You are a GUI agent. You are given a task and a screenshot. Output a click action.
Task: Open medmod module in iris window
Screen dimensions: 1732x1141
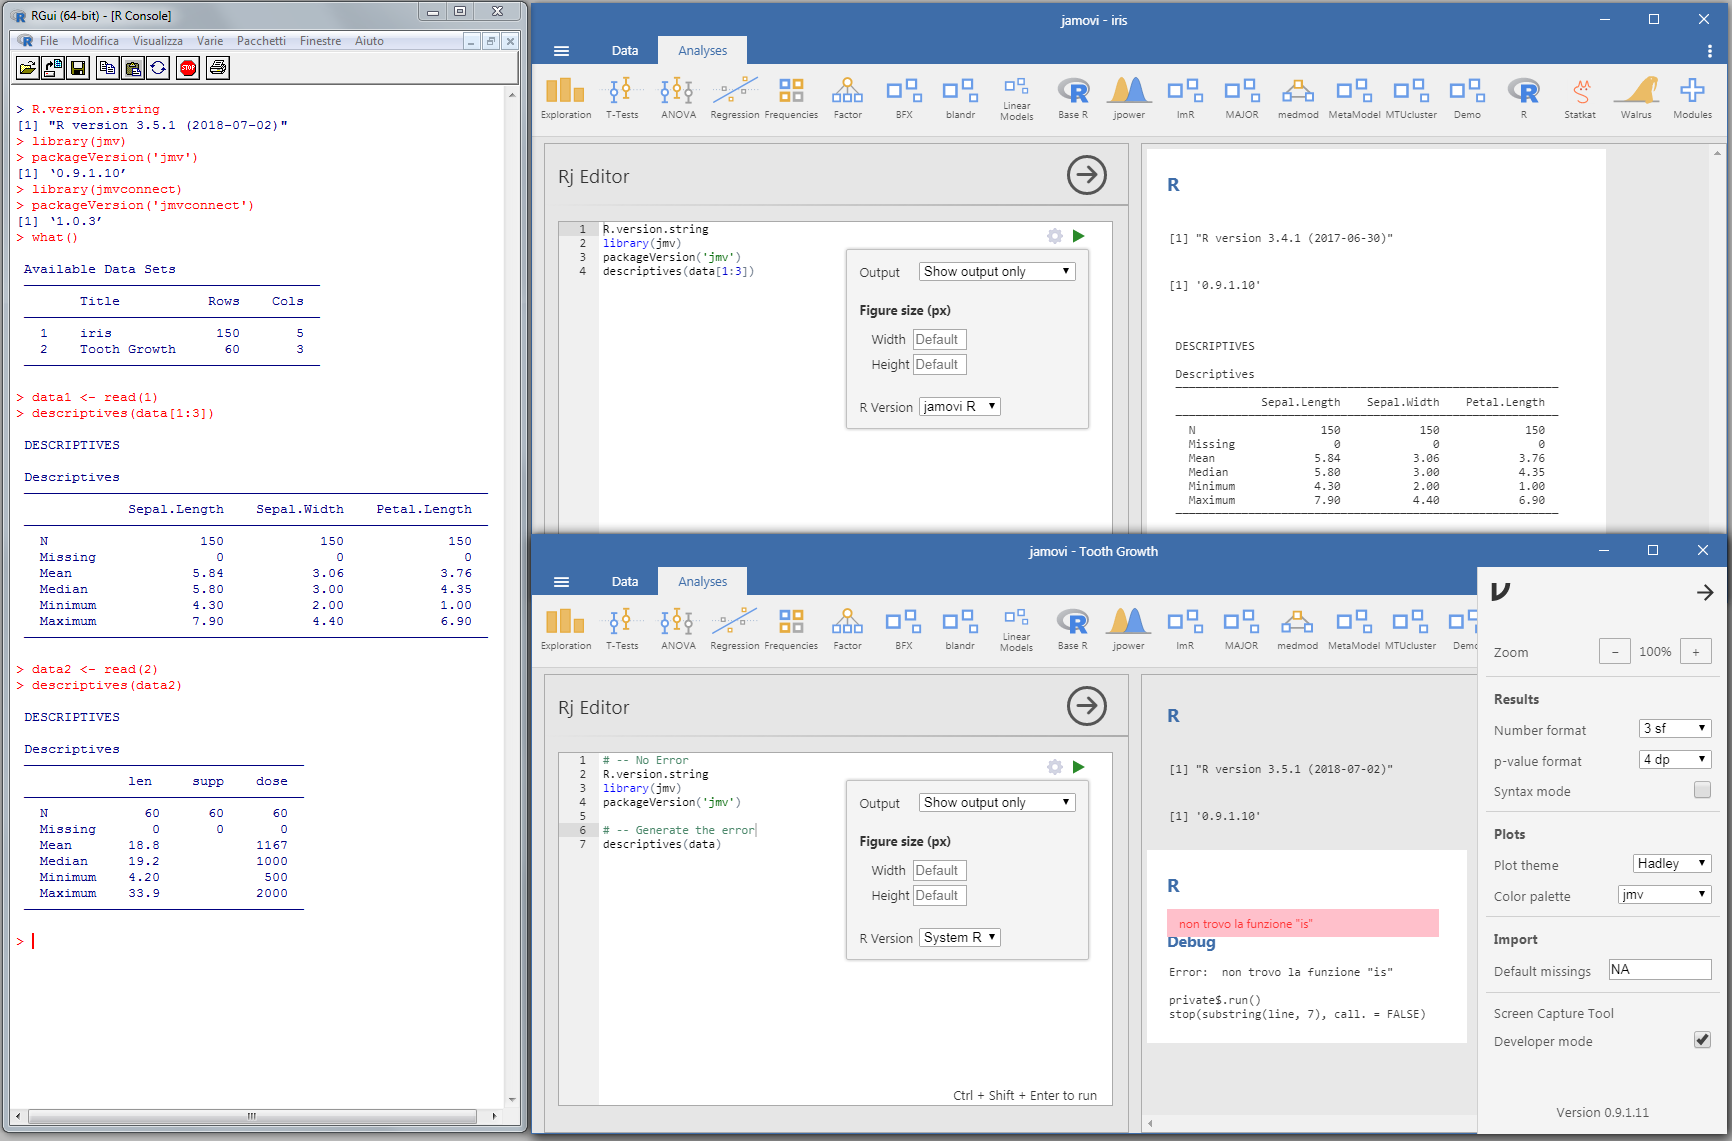[x=1298, y=98]
